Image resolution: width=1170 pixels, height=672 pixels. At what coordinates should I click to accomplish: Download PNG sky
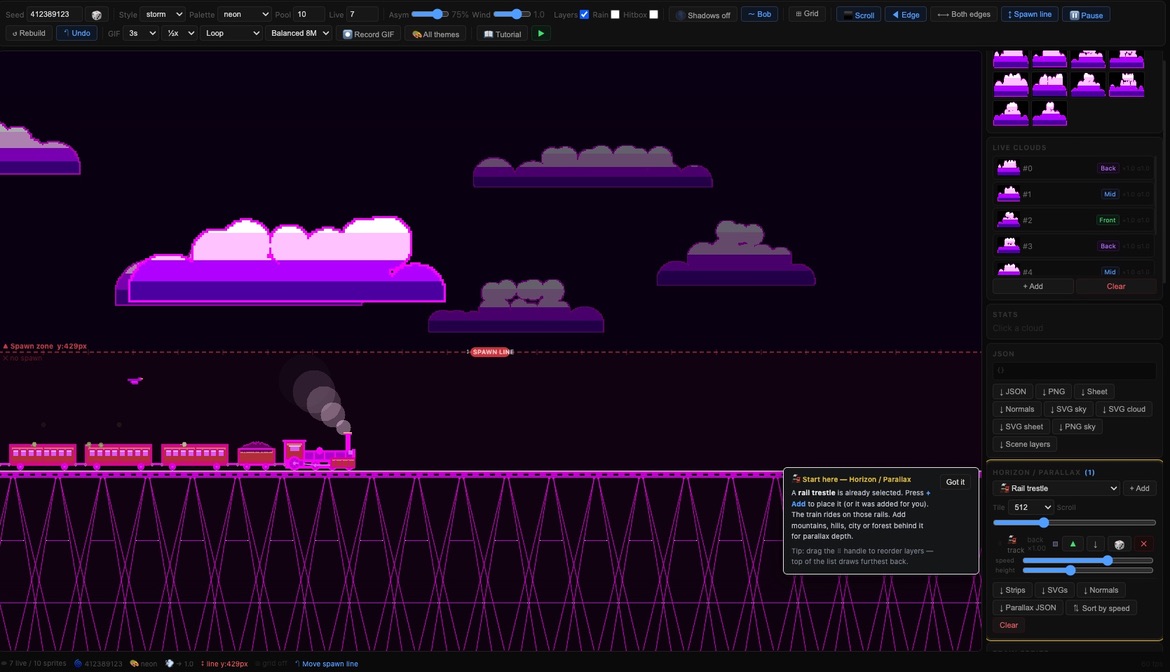[x=1077, y=427]
